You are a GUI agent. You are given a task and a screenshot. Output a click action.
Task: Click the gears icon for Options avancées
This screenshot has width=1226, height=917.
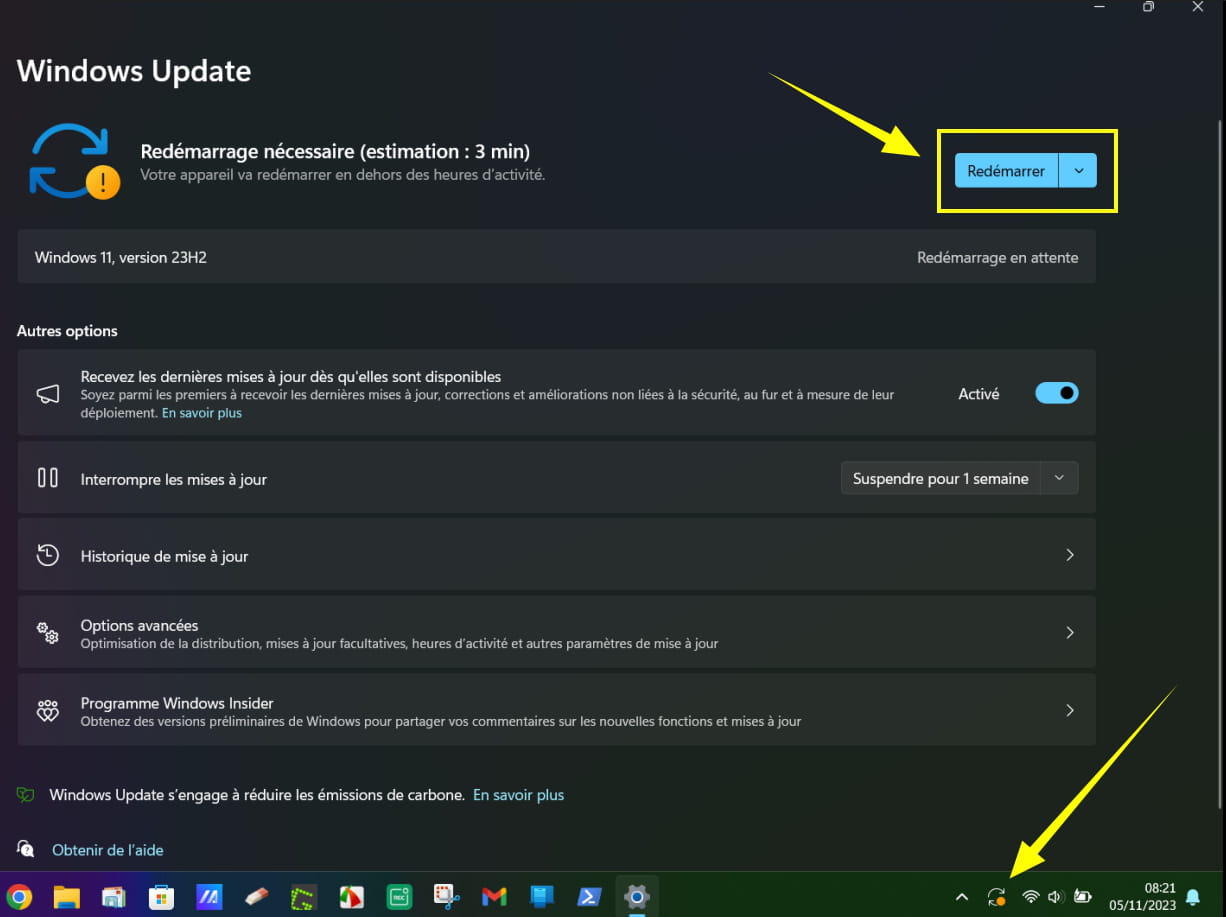tap(48, 633)
